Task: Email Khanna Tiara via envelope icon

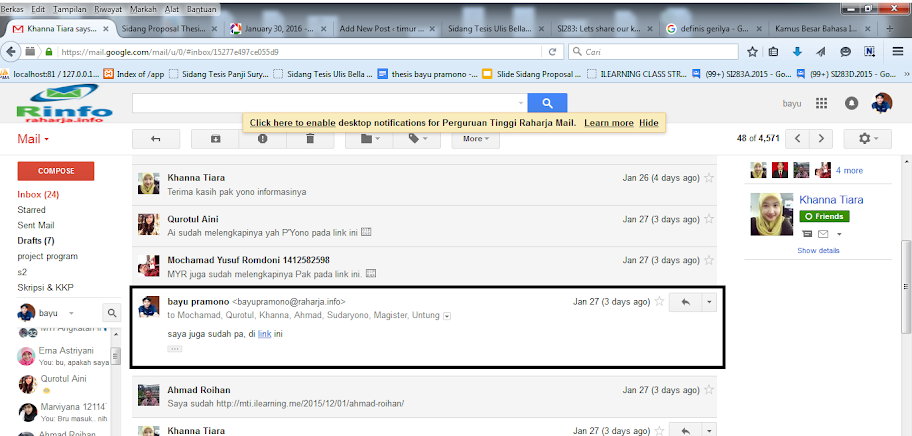Action: tap(823, 234)
